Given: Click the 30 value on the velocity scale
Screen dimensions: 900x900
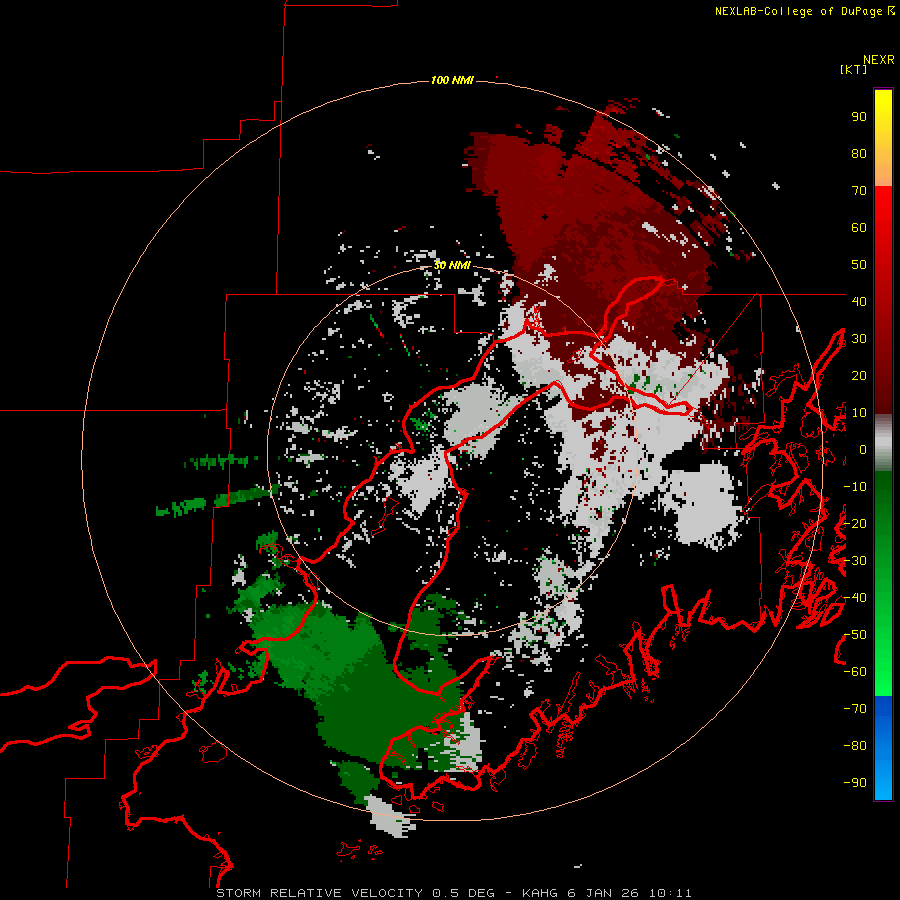Looking at the screenshot, I should pos(859,339).
